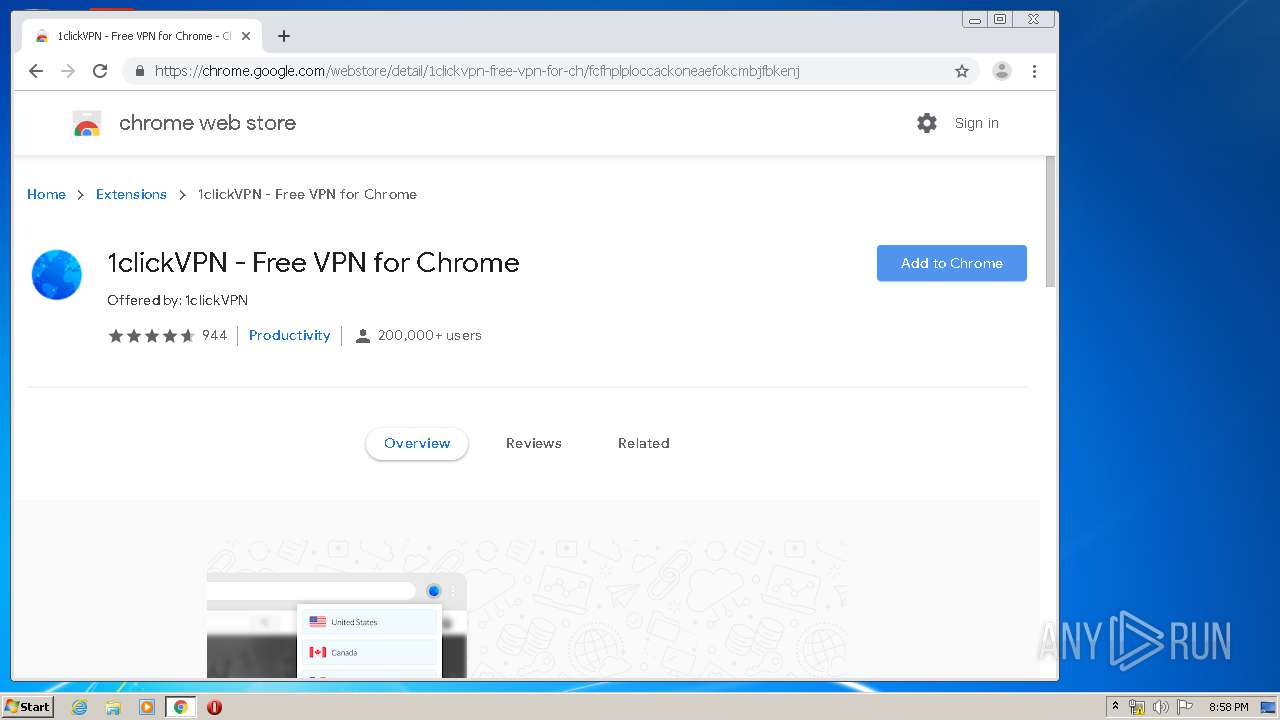Launch Internet Explorer from taskbar
This screenshot has width=1280, height=720.
79,707
